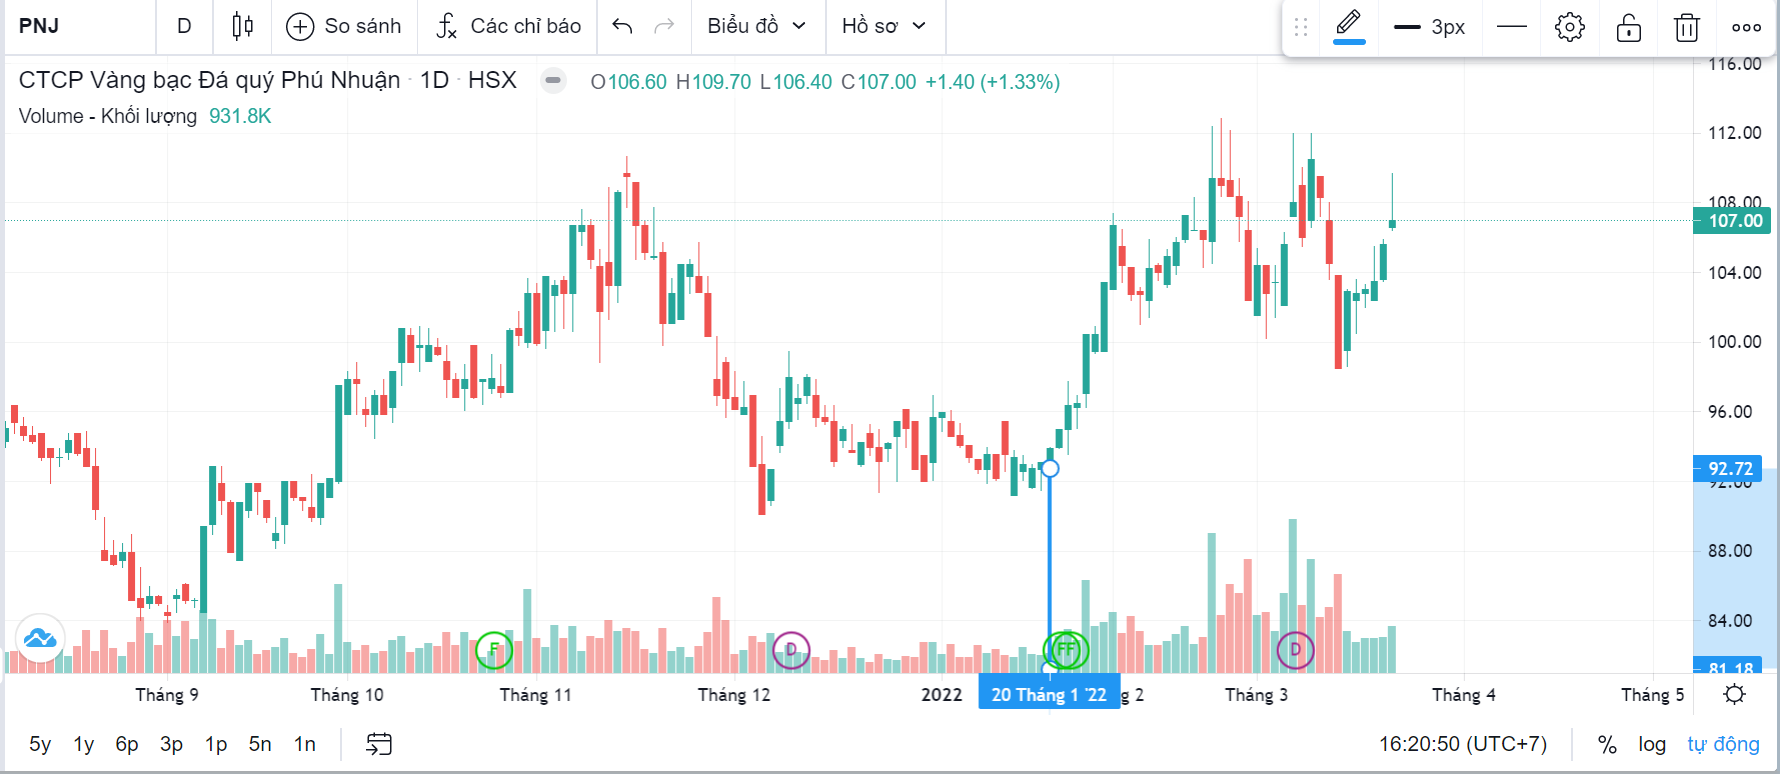1780x774 pixels.
Task: Select the 6p time range
Action: pos(127,744)
